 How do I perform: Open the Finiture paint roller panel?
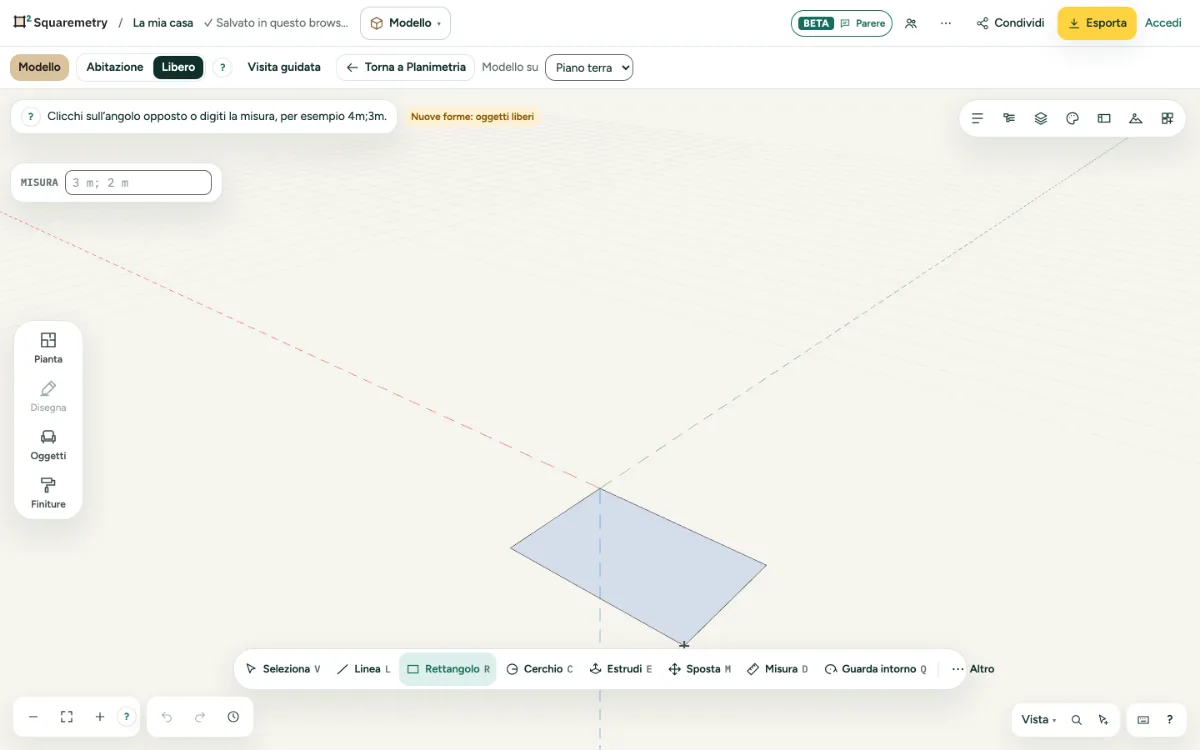point(48,493)
